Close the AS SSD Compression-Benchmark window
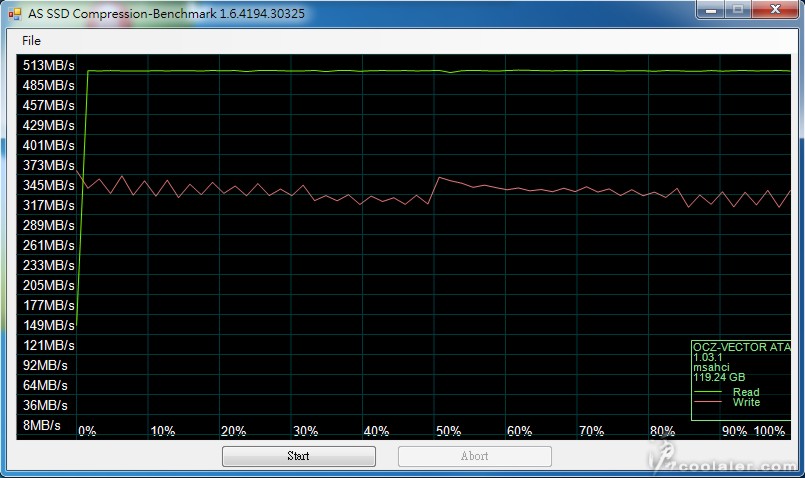 point(775,10)
